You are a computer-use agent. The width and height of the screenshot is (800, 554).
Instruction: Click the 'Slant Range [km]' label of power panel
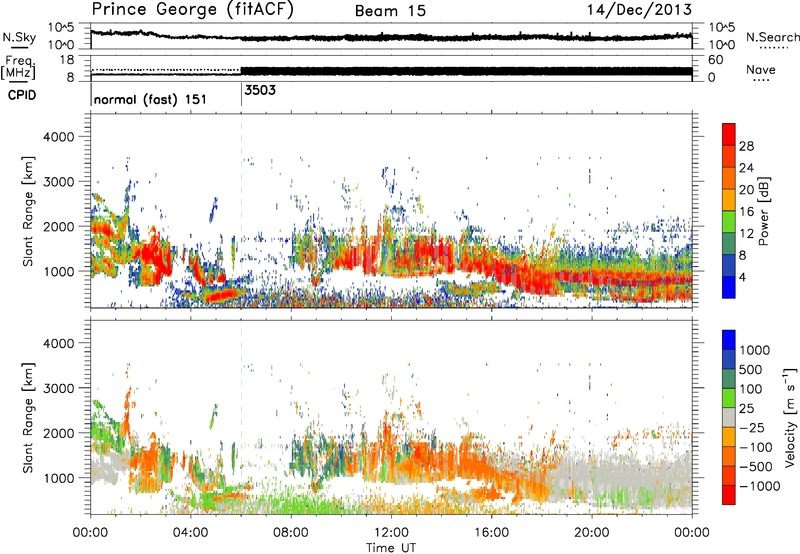click(x=28, y=211)
